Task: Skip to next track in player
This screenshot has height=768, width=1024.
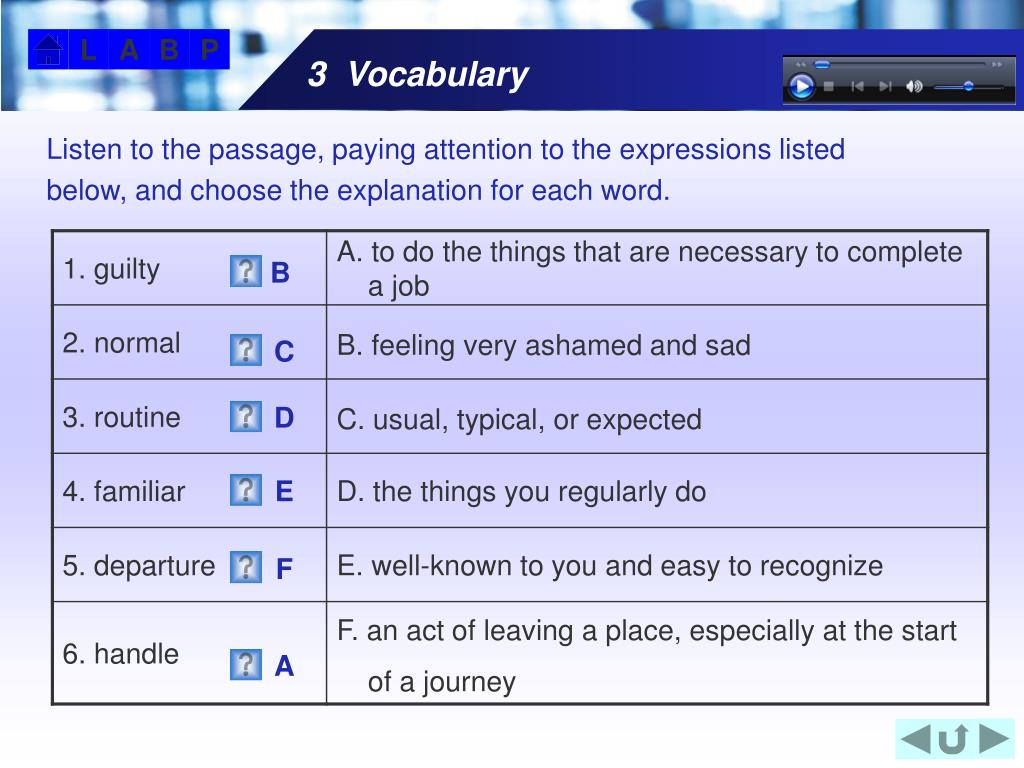Action: pos(885,86)
